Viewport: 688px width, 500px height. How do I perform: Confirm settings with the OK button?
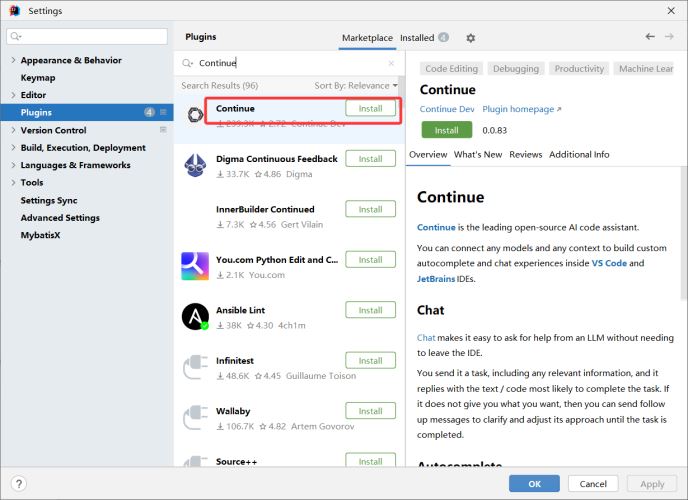[x=534, y=484]
